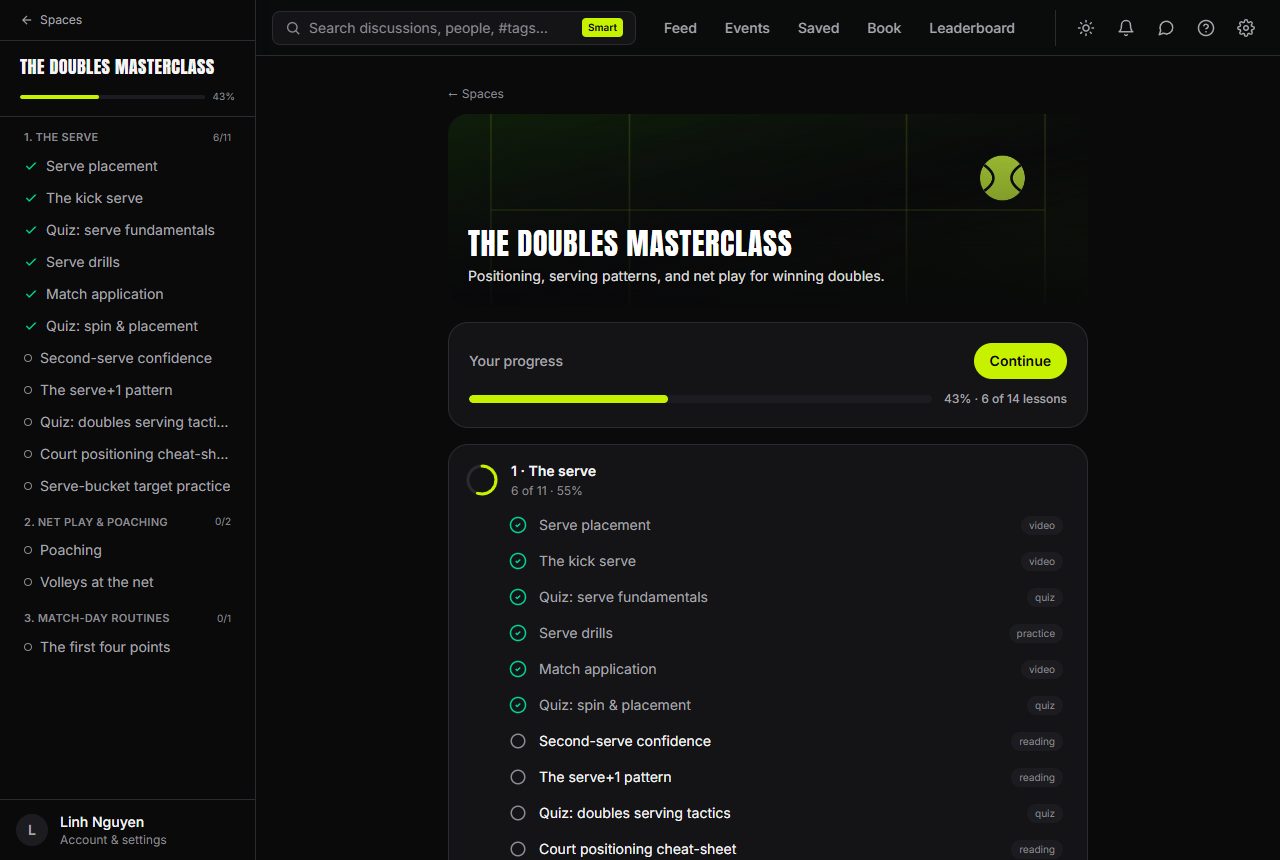The width and height of the screenshot is (1280, 860).
Task: Open Account & settings for Linh Nguyen
Action: click(x=127, y=830)
